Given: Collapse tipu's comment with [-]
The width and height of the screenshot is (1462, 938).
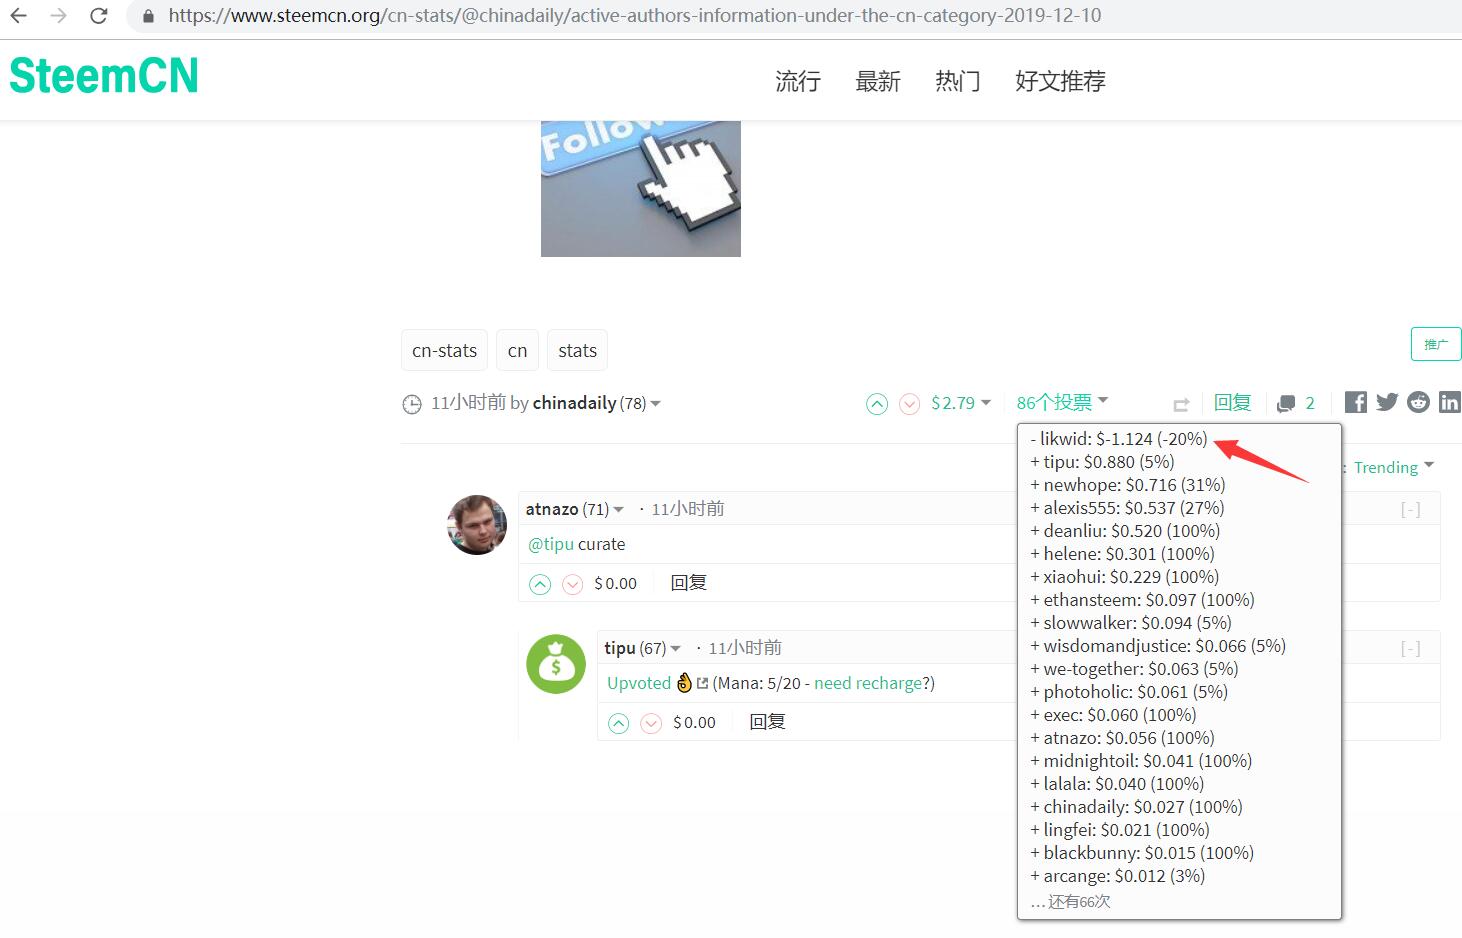Looking at the screenshot, I should [x=1410, y=648].
